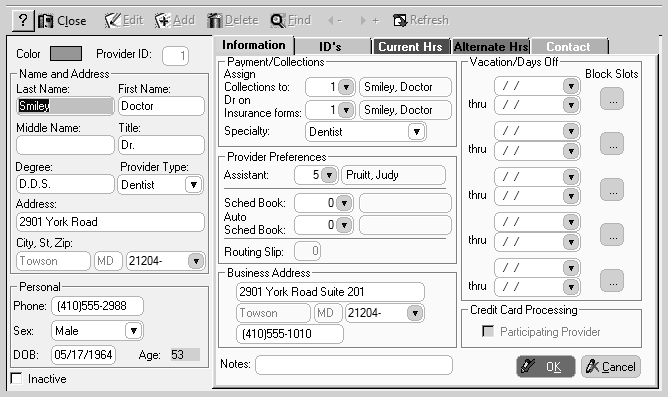Click the Towson city field under Address
The width and height of the screenshot is (668, 397).
click(53, 261)
